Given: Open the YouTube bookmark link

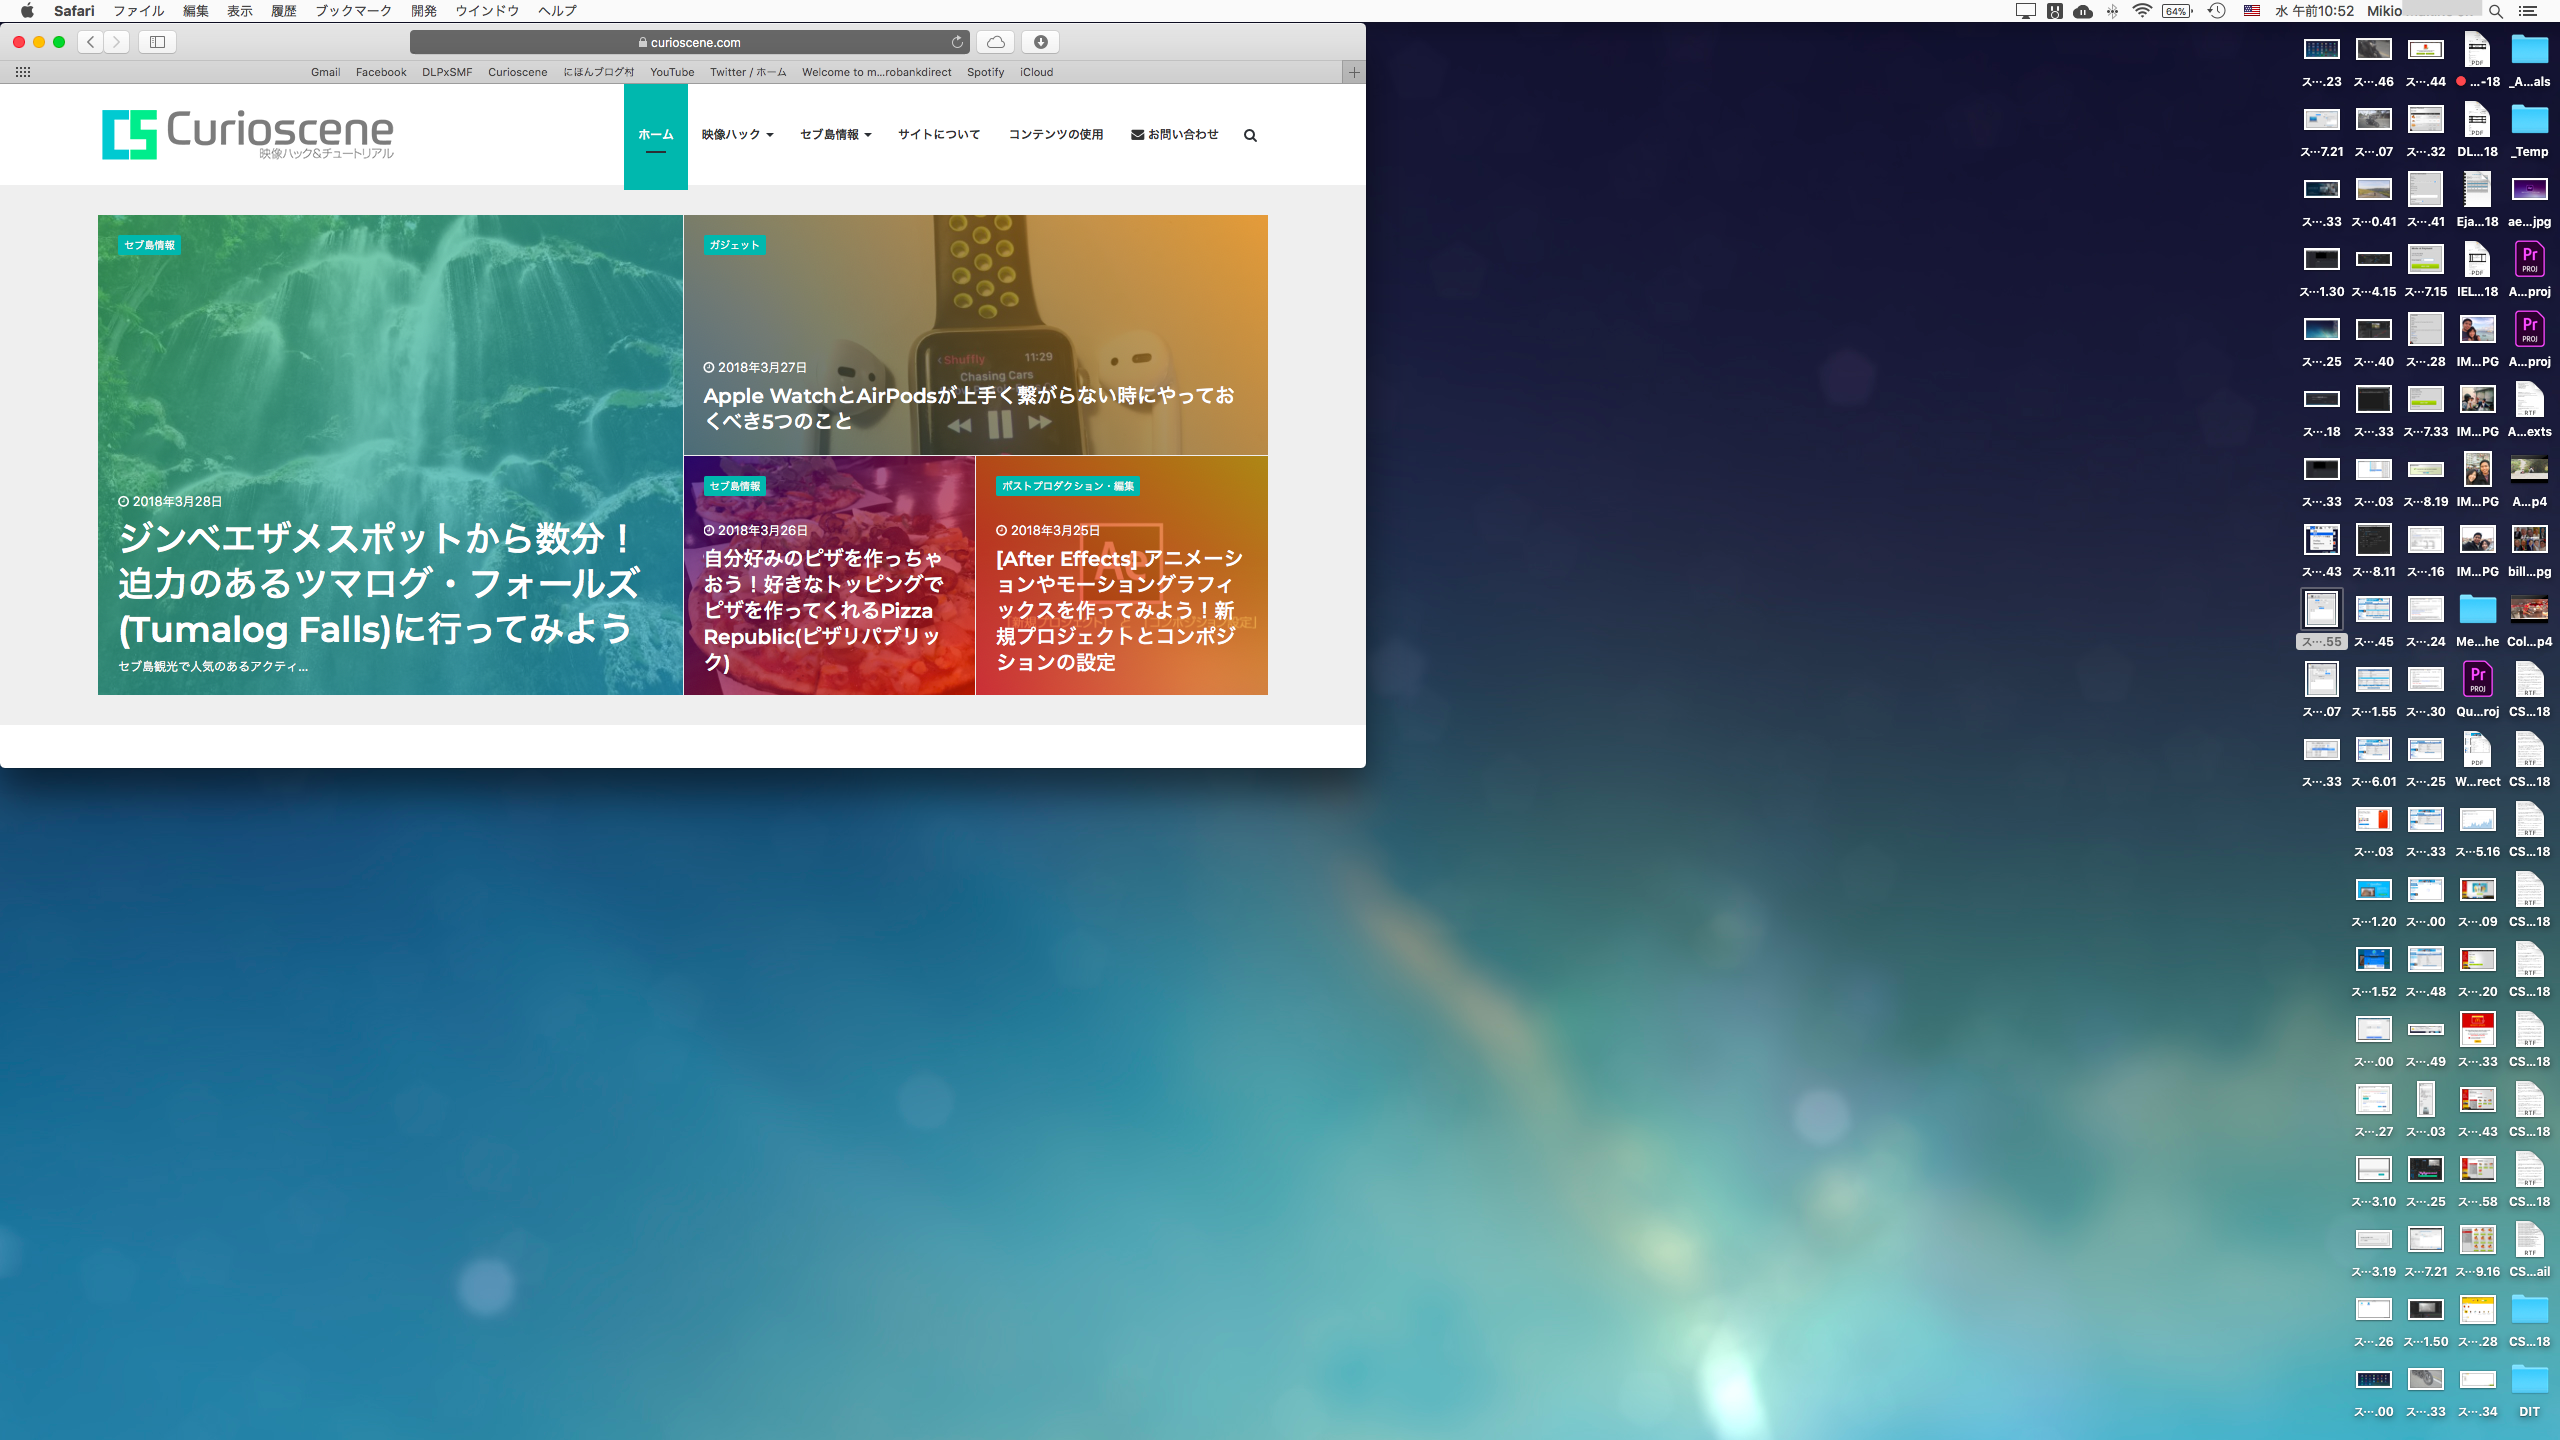Looking at the screenshot, I should 672,72.
